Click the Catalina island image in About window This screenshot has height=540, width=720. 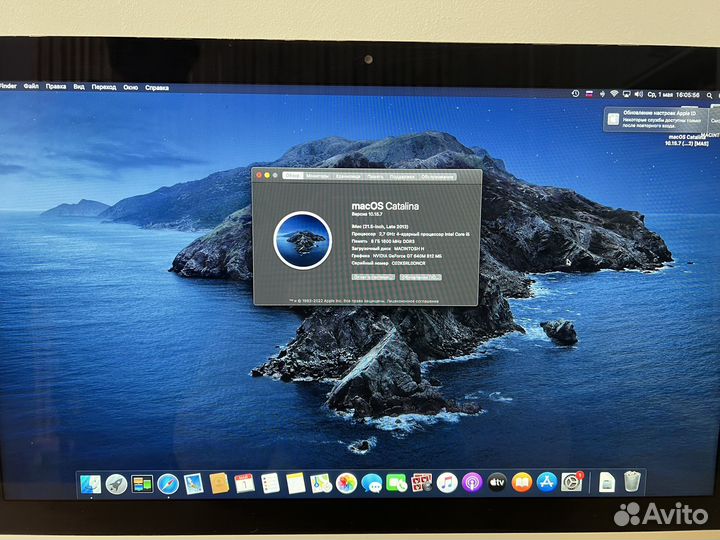tap(302, 240)
